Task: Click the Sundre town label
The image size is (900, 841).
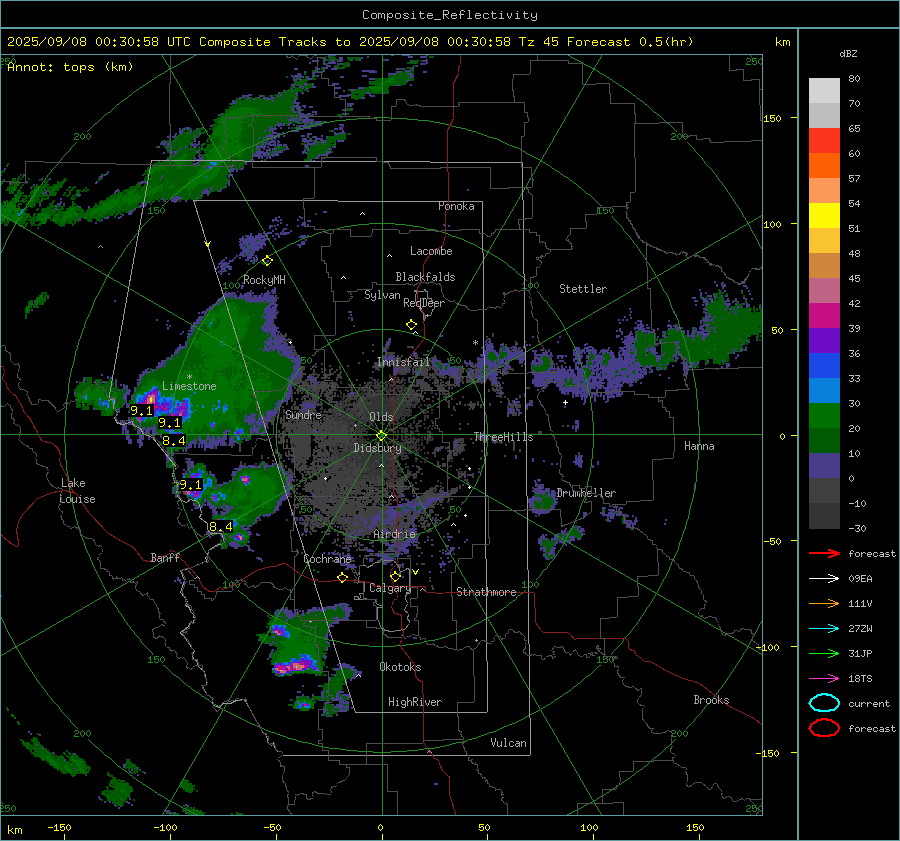Action: [303, 414]
